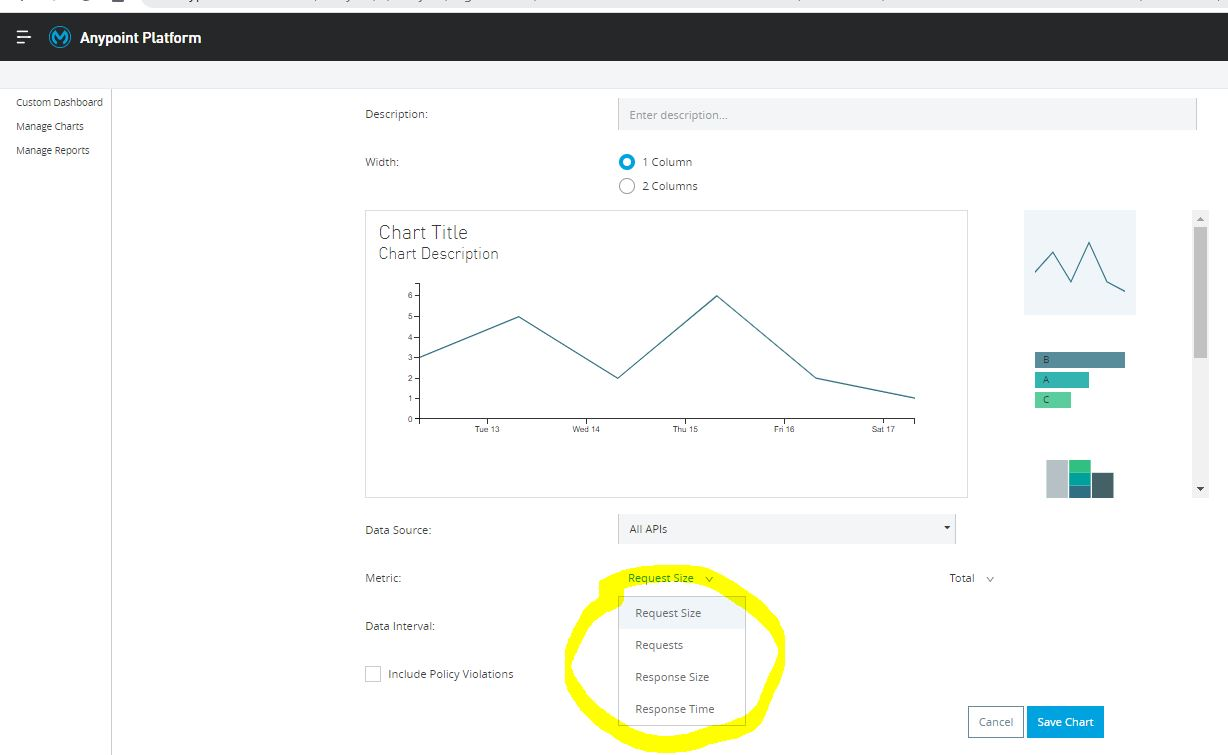Select the line chart type thumbnail
Viewport: 1228px width, 755px height.
tap(1079, 262)
